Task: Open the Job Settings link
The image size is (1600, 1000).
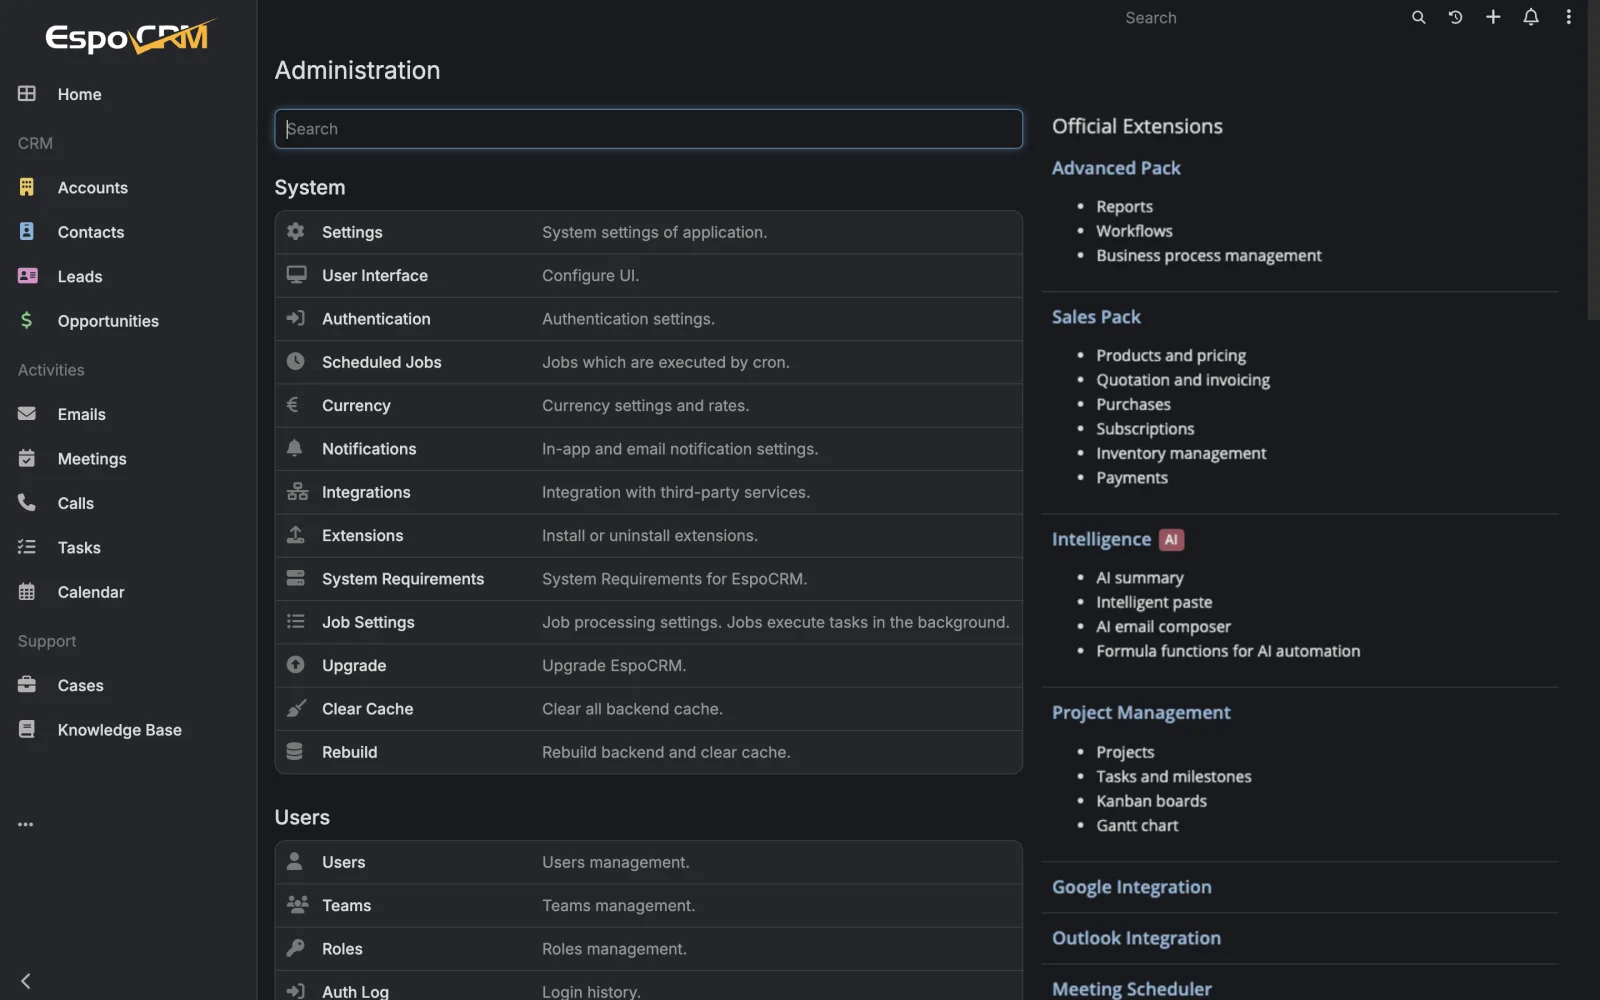Action: click(368, 622)
